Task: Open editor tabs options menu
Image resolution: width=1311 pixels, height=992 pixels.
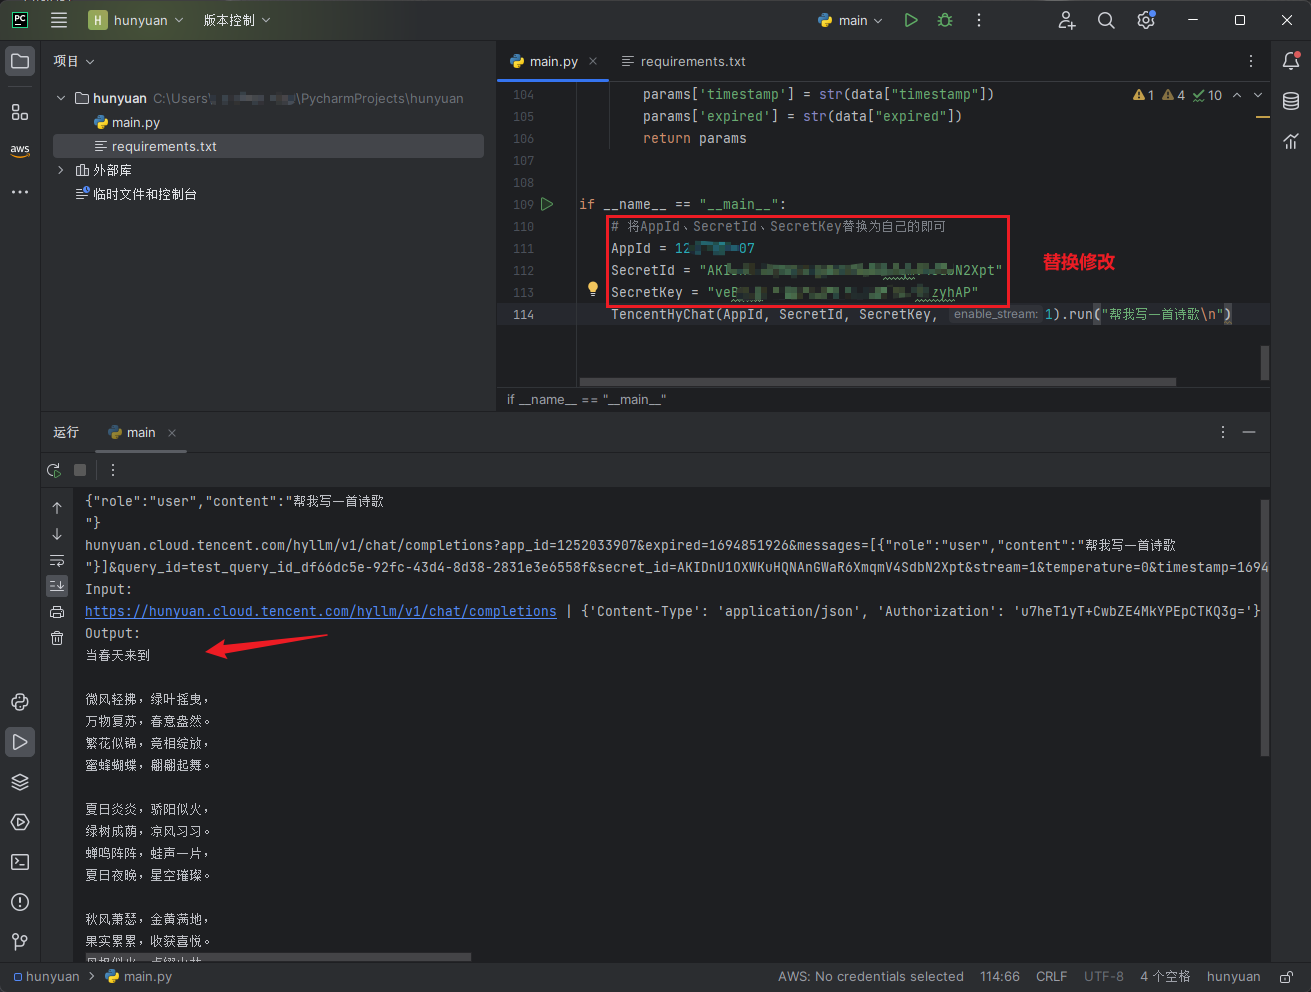Action: tap(1251, 61)
